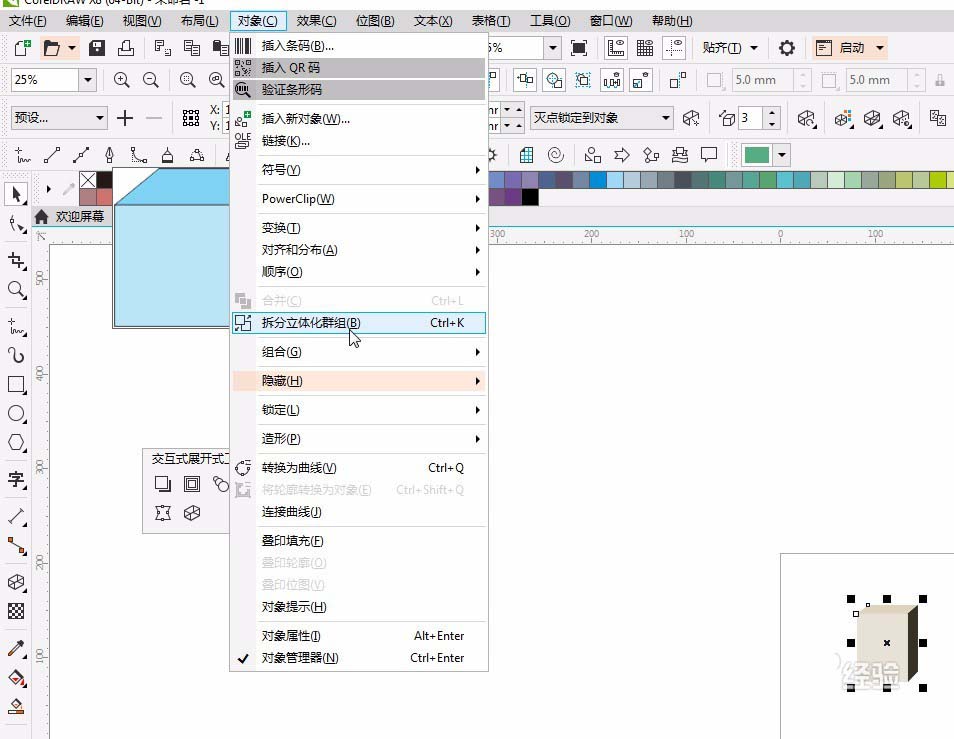
Task: Choose Break Extrude Group Apart
Action: pyautogui.click(x=358, y=323)
